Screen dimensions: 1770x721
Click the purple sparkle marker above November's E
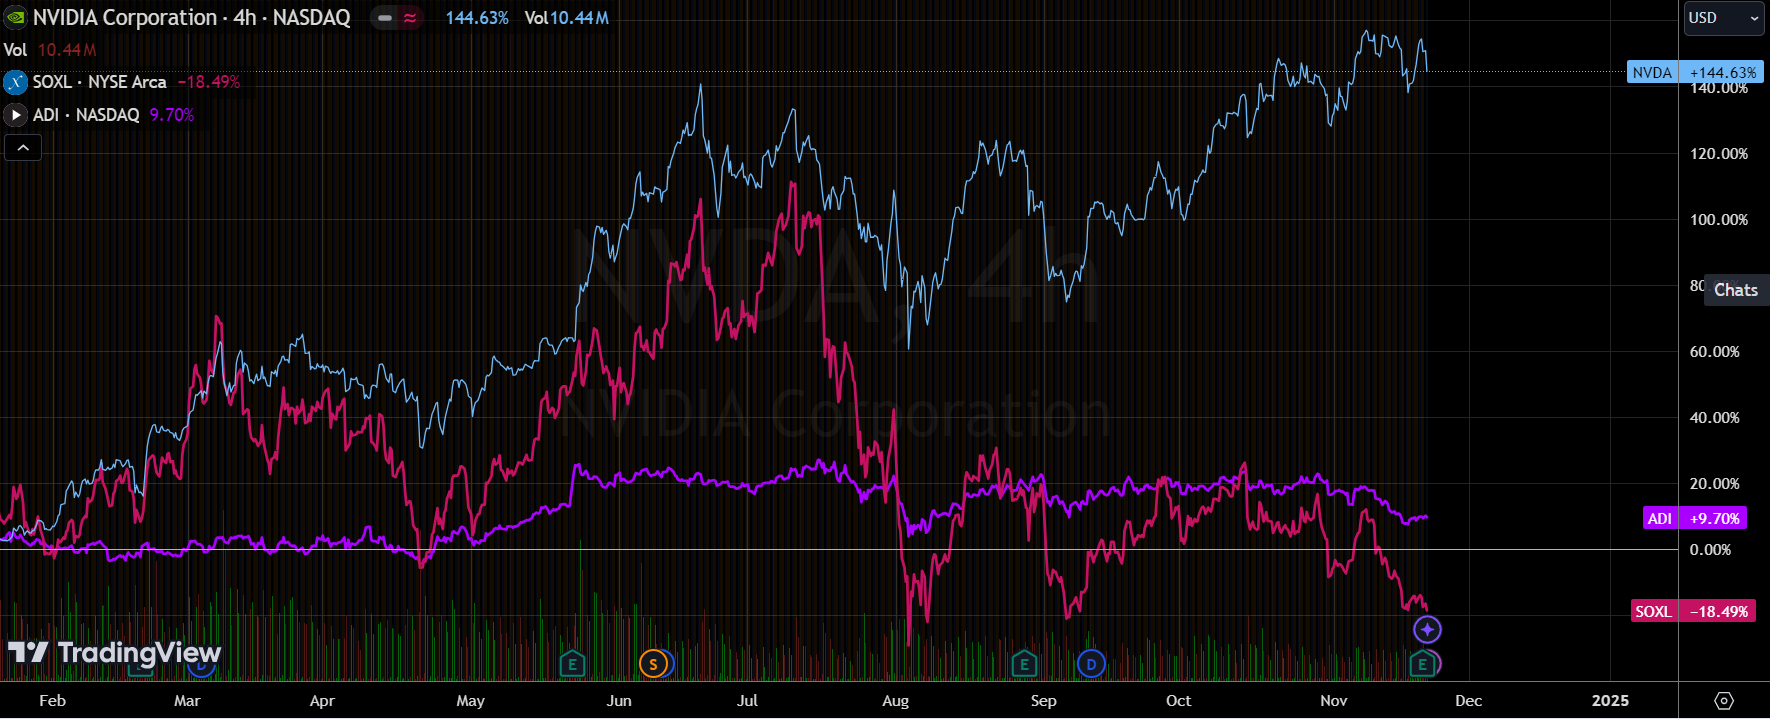[x=1427, y=629]
